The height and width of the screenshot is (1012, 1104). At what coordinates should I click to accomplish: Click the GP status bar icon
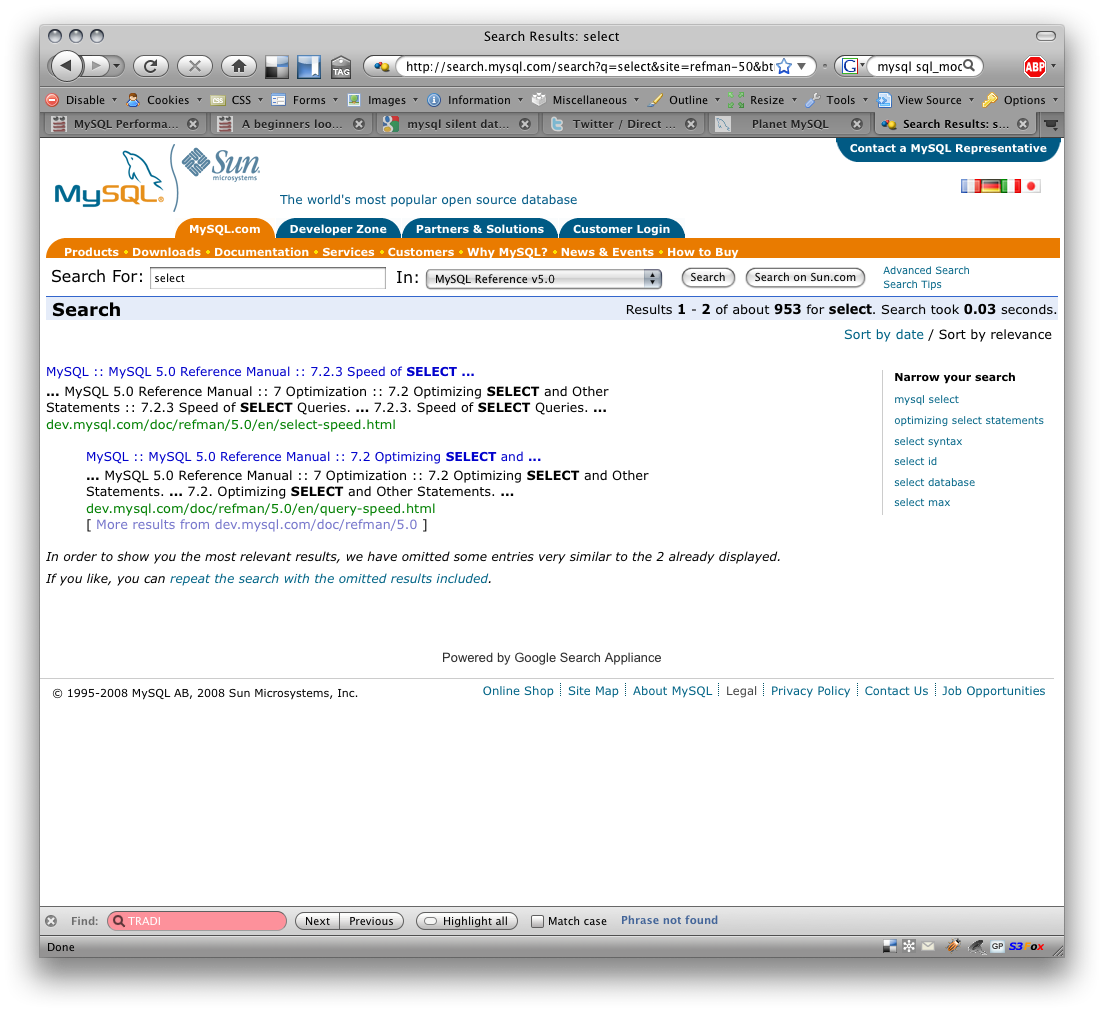(x=997, y=947)
